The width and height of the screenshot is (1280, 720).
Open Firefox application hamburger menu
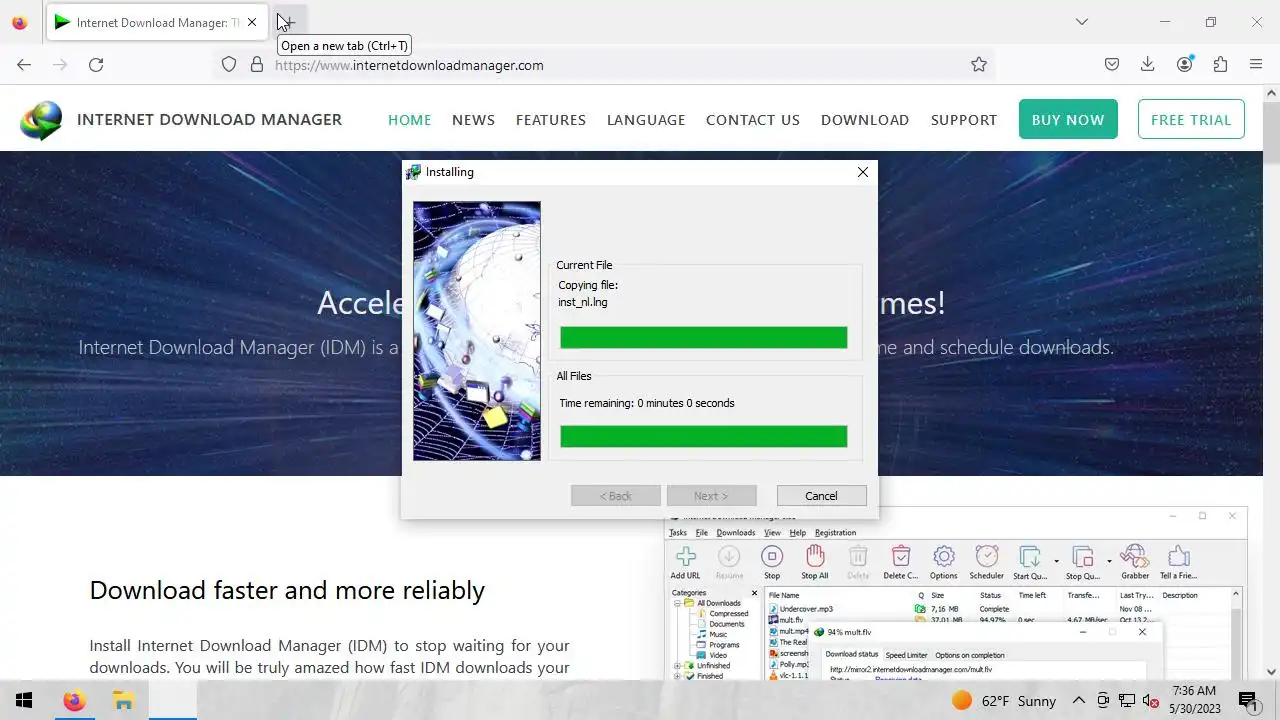pyautogui.click(x=1256, y=64)
